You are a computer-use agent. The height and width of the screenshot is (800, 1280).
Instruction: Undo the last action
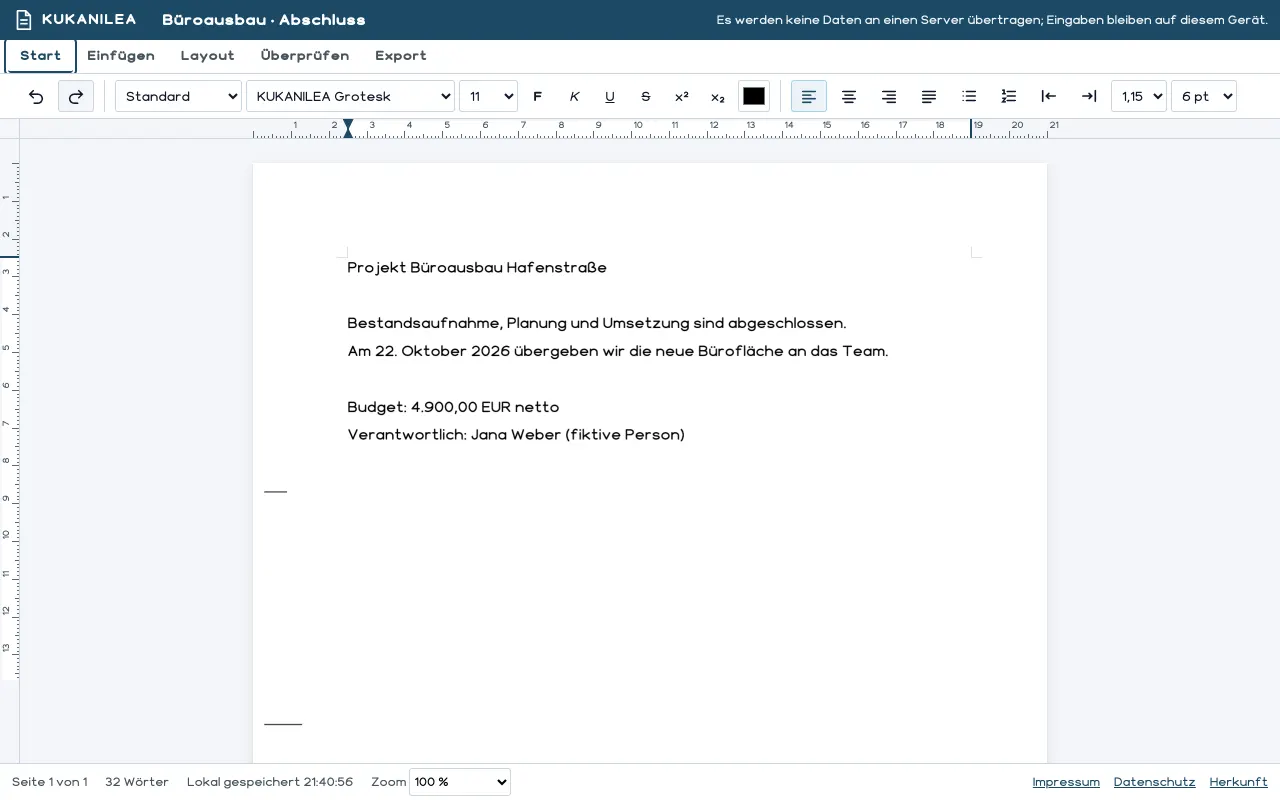click(x=36, y=96)
